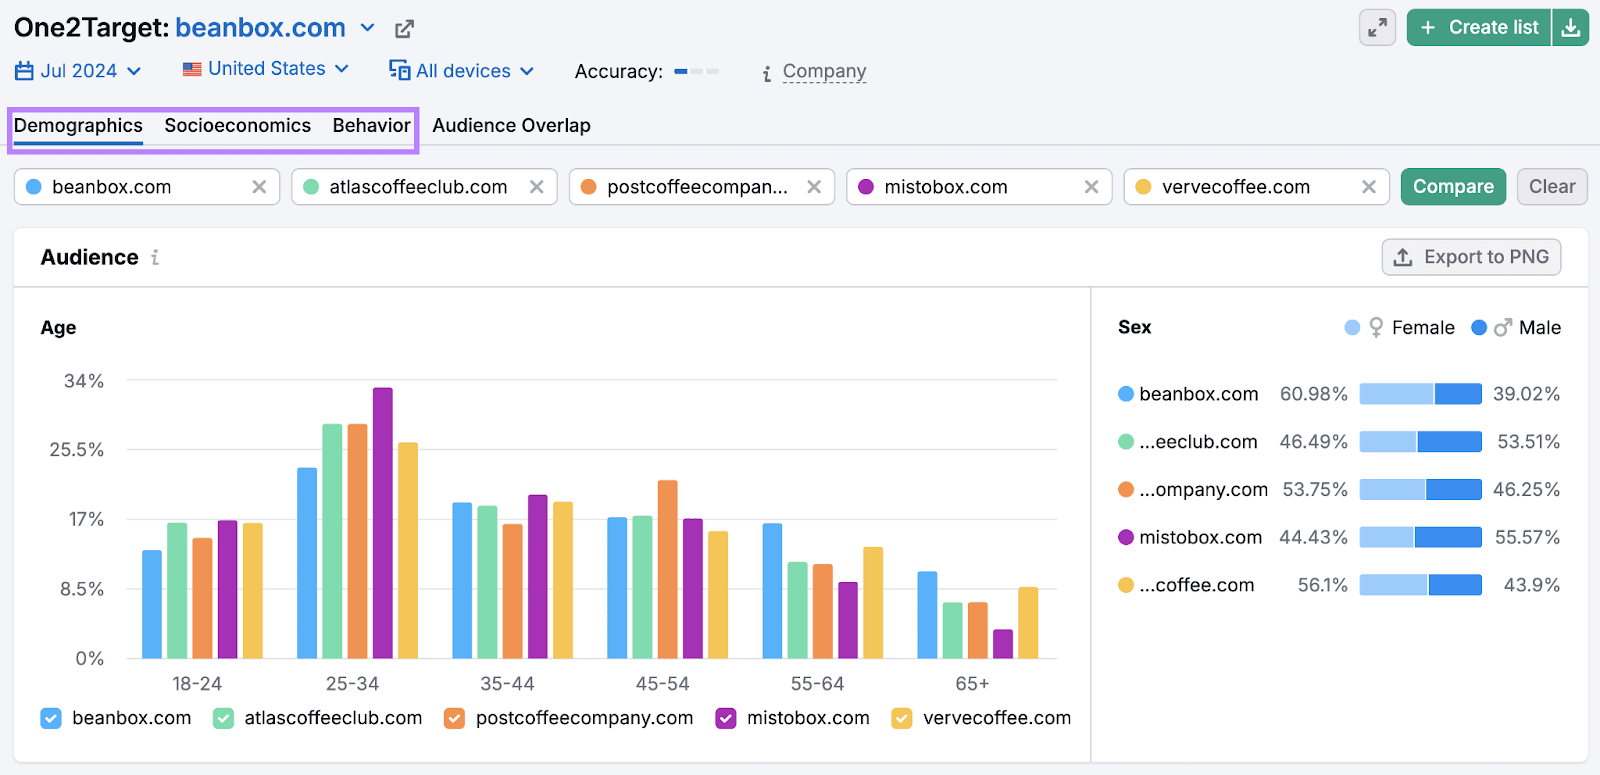Click the Audience info icon
Screen dimensions: 1600x775
pos(155,258)
